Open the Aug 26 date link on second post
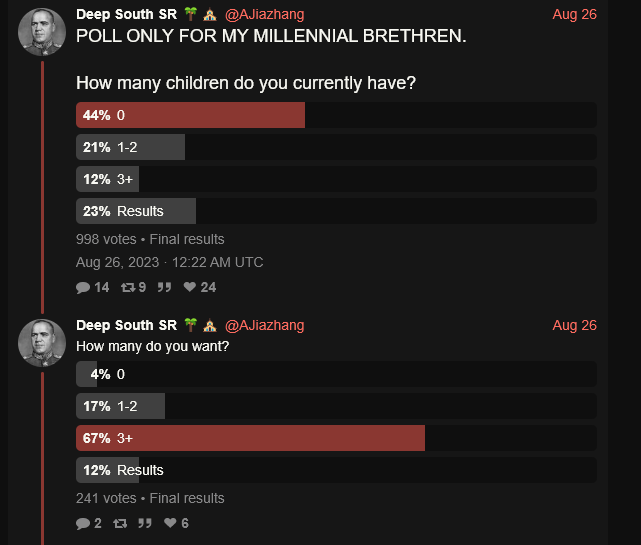 point(574,326)
